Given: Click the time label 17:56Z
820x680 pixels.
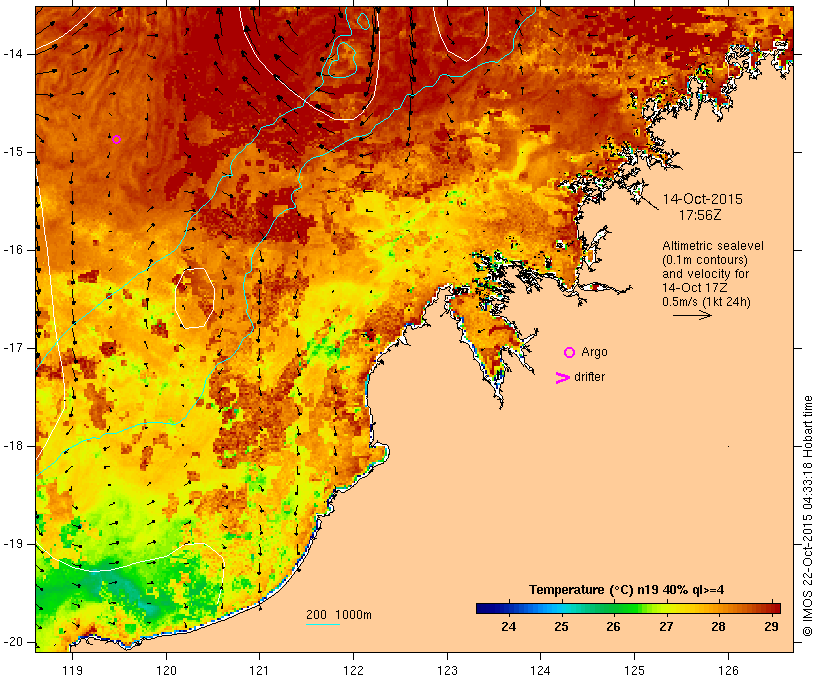Looking at the screenshot, I should coord(700,215).
